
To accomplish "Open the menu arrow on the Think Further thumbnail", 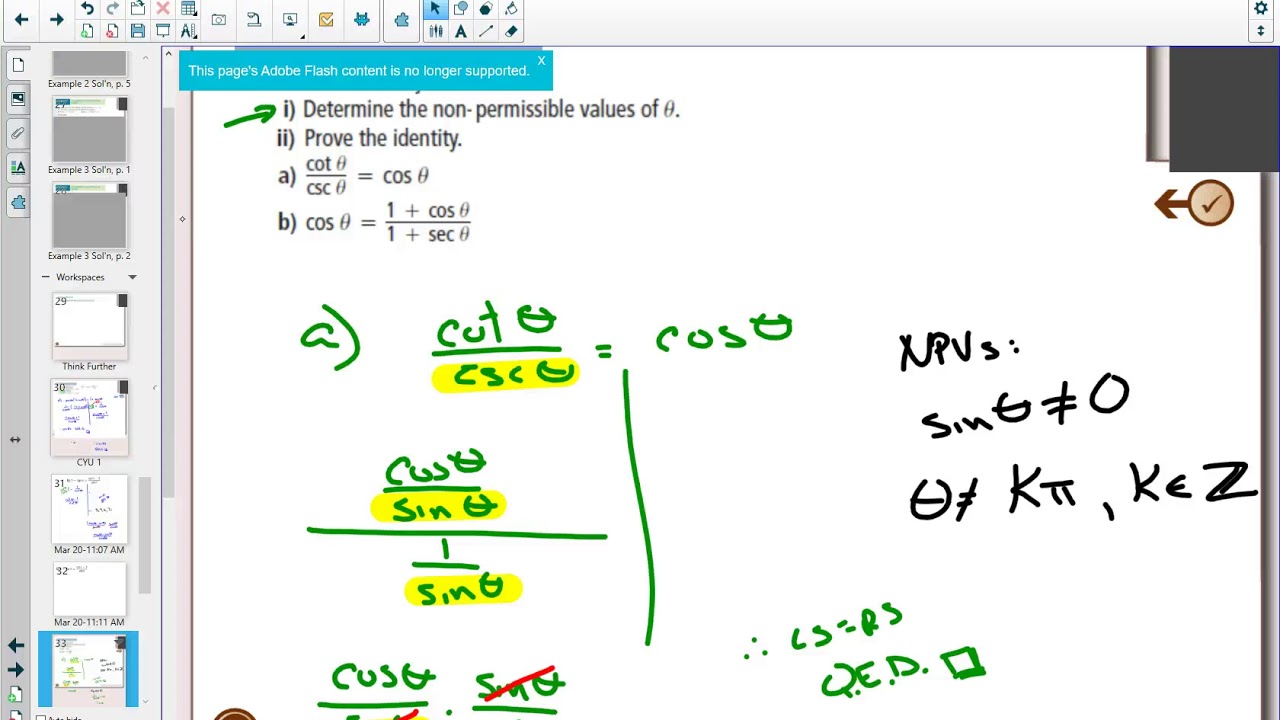I will tap(122, 301).
